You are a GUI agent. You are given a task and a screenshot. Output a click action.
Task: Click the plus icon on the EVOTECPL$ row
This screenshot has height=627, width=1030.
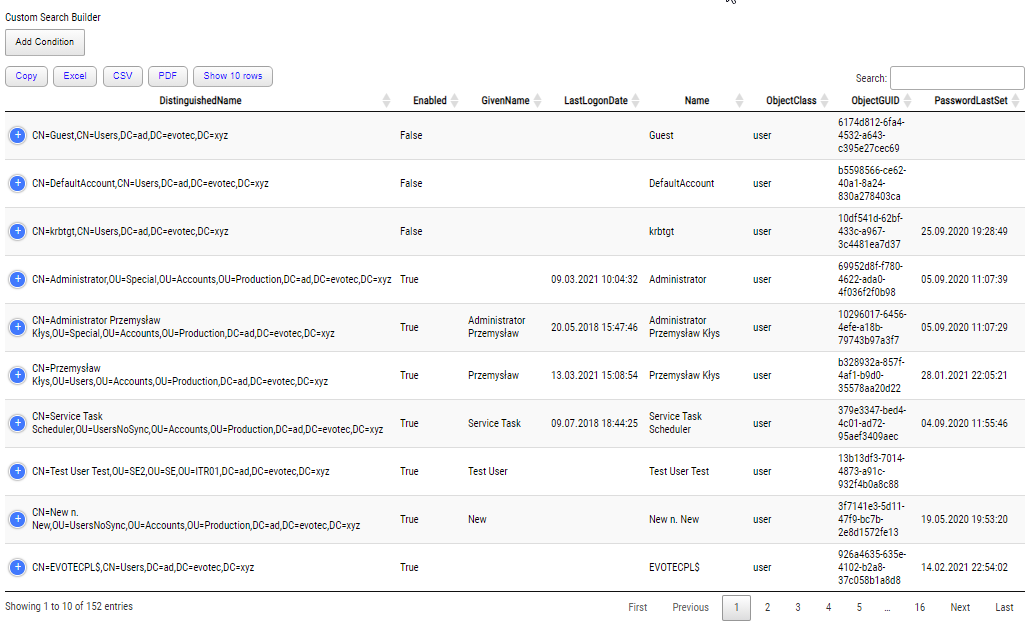tap(17, 567)
